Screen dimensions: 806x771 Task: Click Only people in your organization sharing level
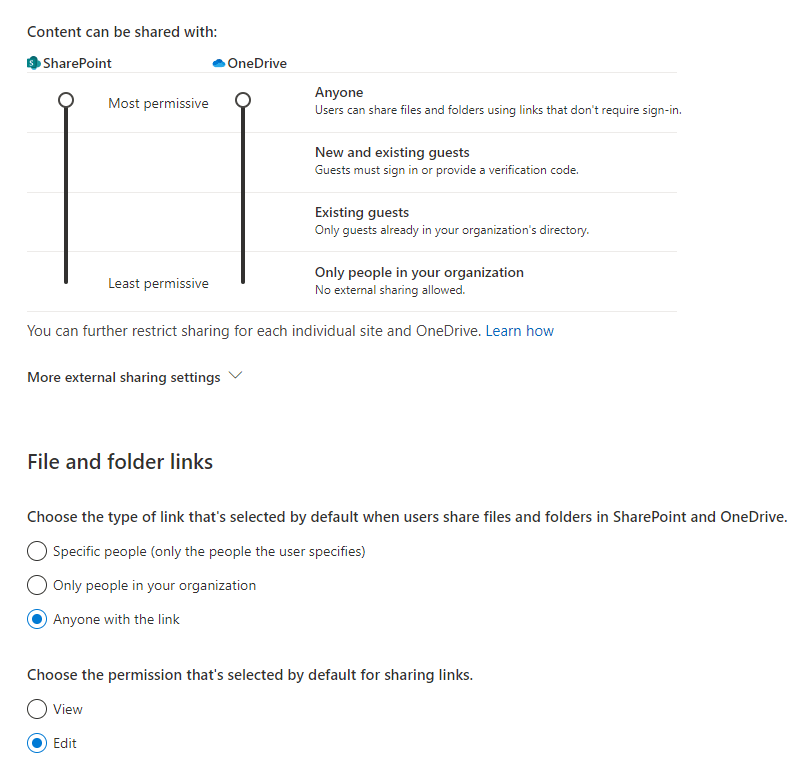coord(419,272)
